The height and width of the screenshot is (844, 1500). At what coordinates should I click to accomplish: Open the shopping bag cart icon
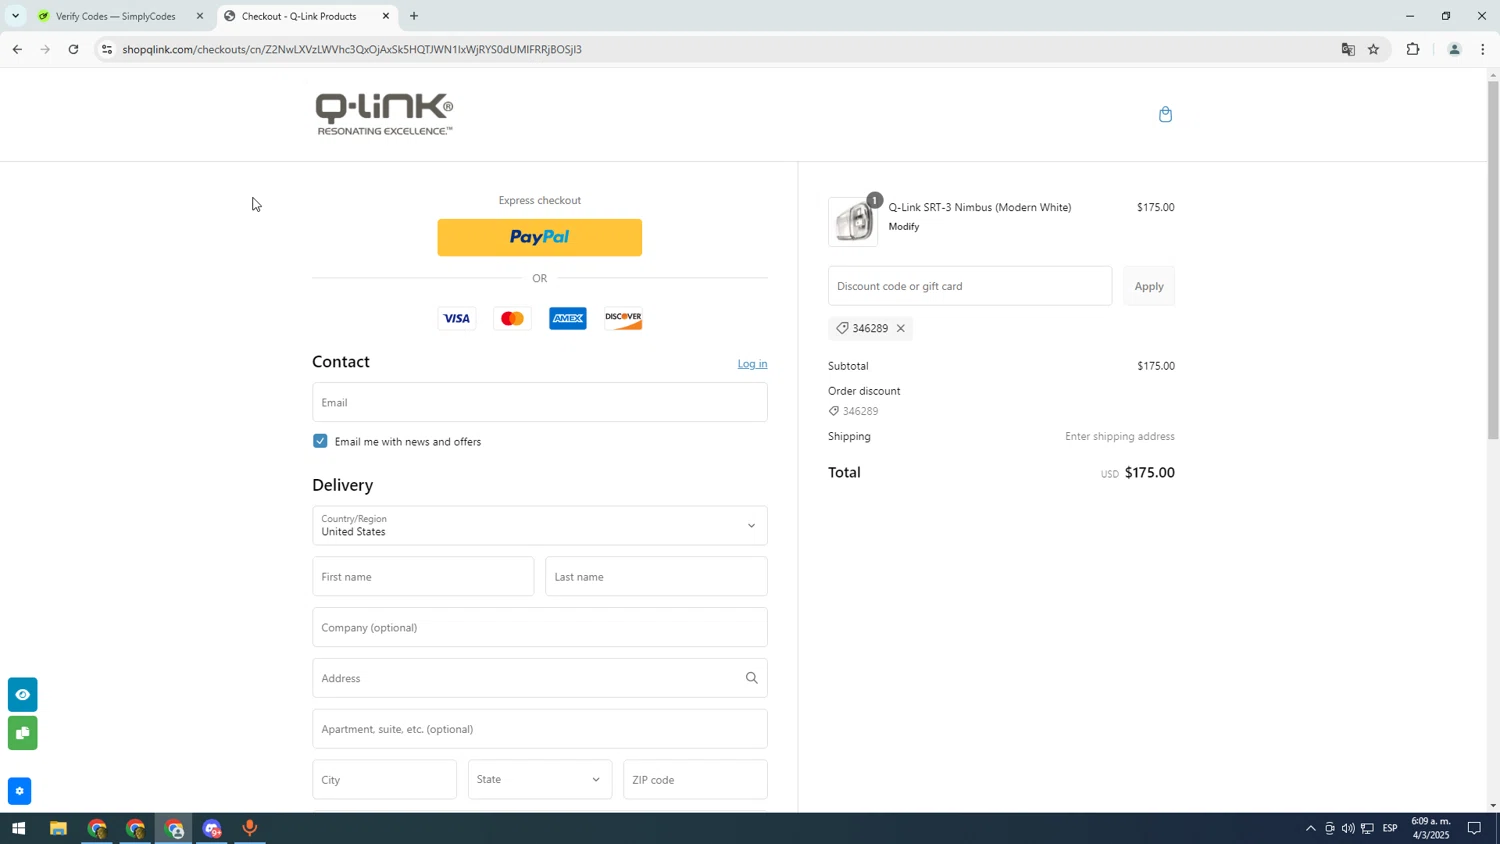coord(1165,114)
